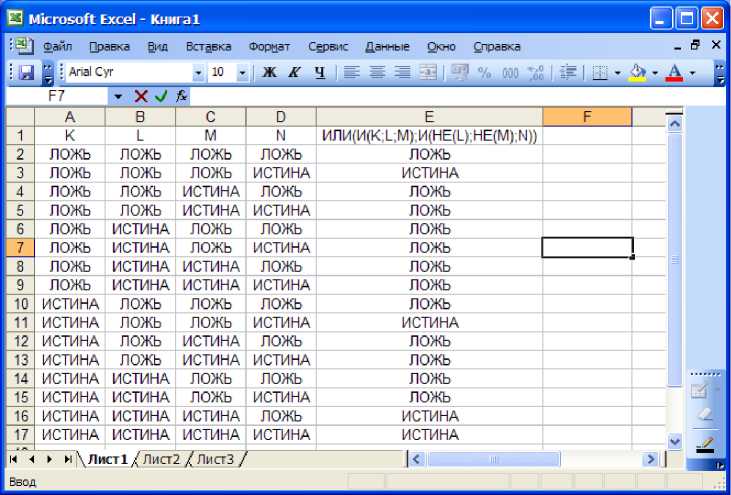Click horizontal scrollbar right arrow
This screenshot has width=731, height=495.
(649, 460)
